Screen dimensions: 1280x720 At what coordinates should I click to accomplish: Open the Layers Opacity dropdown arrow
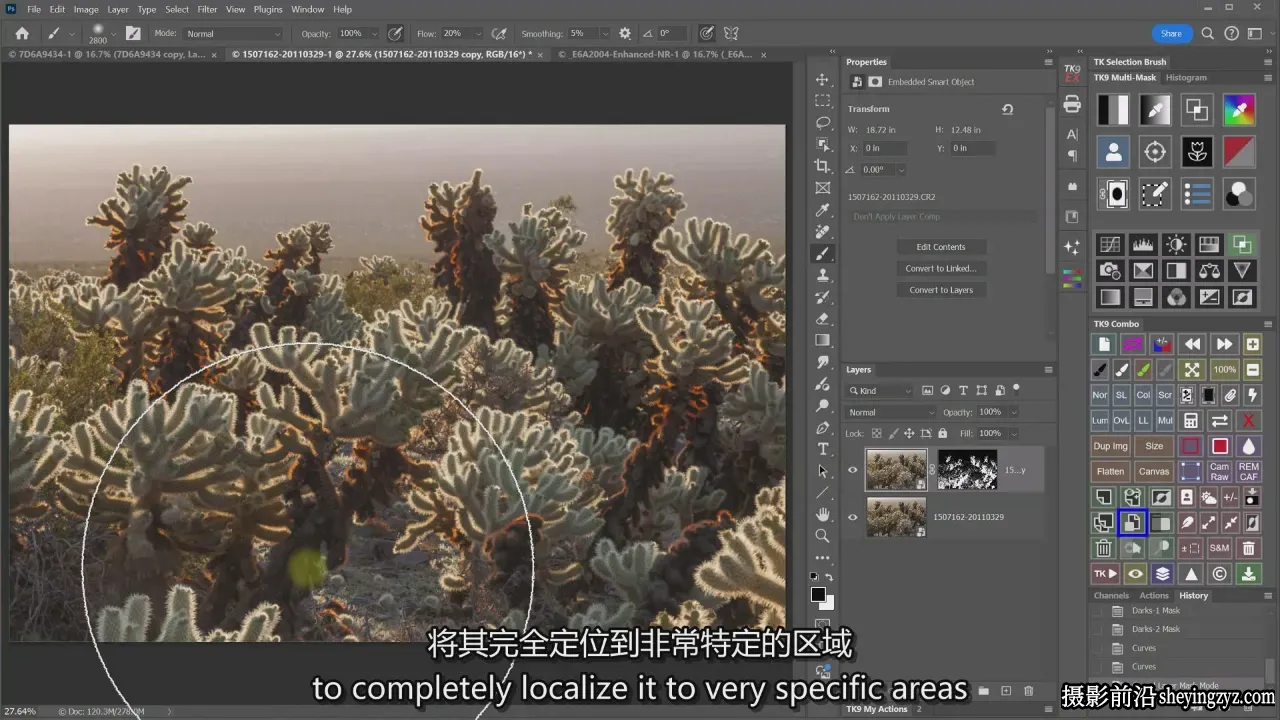pos(1013,412)
